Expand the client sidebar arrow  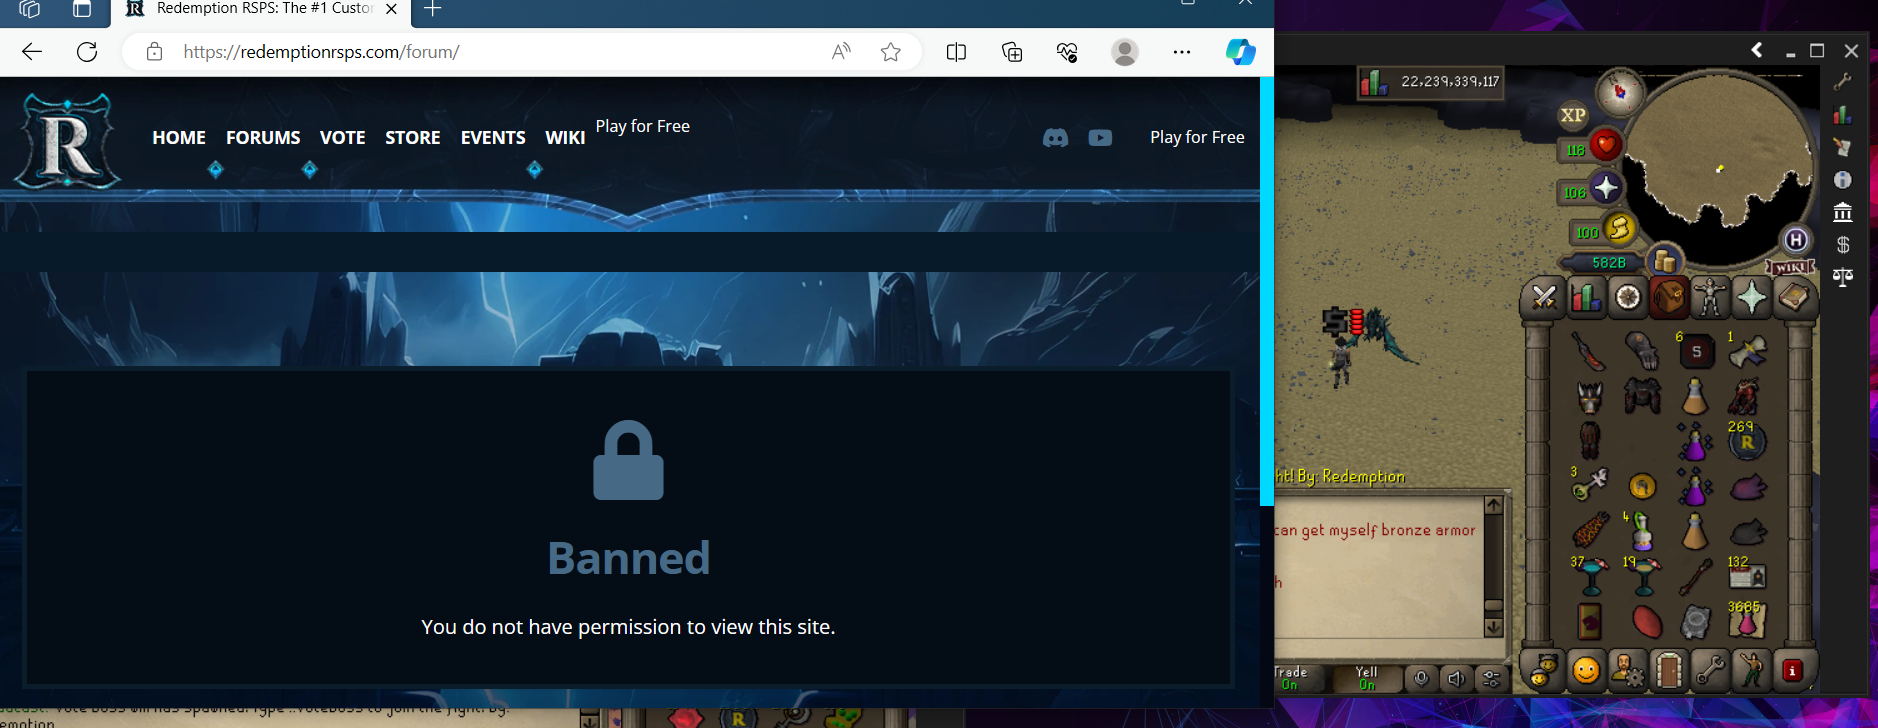[1757, 50]
